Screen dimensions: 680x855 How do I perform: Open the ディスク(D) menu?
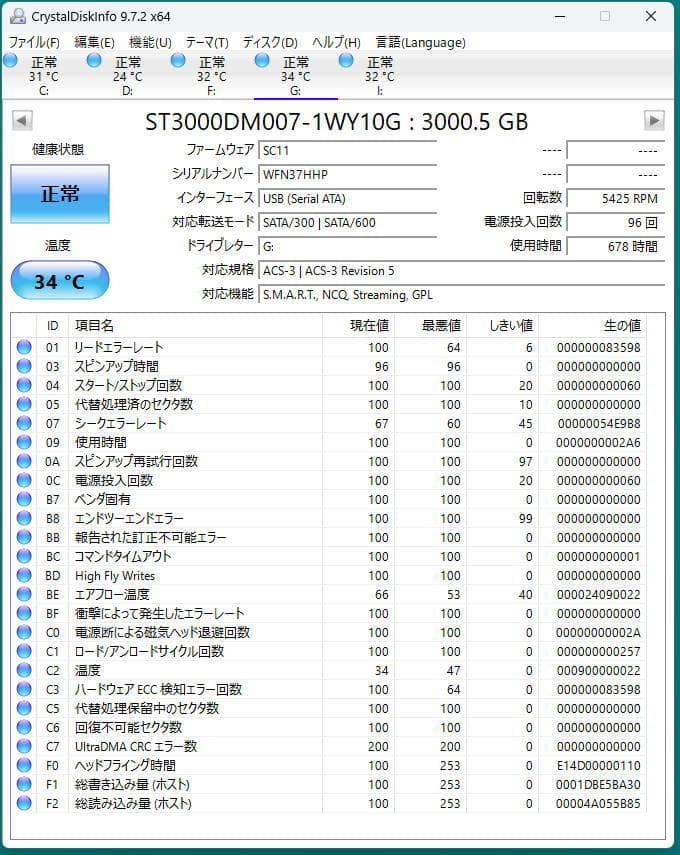coord(270,42)
